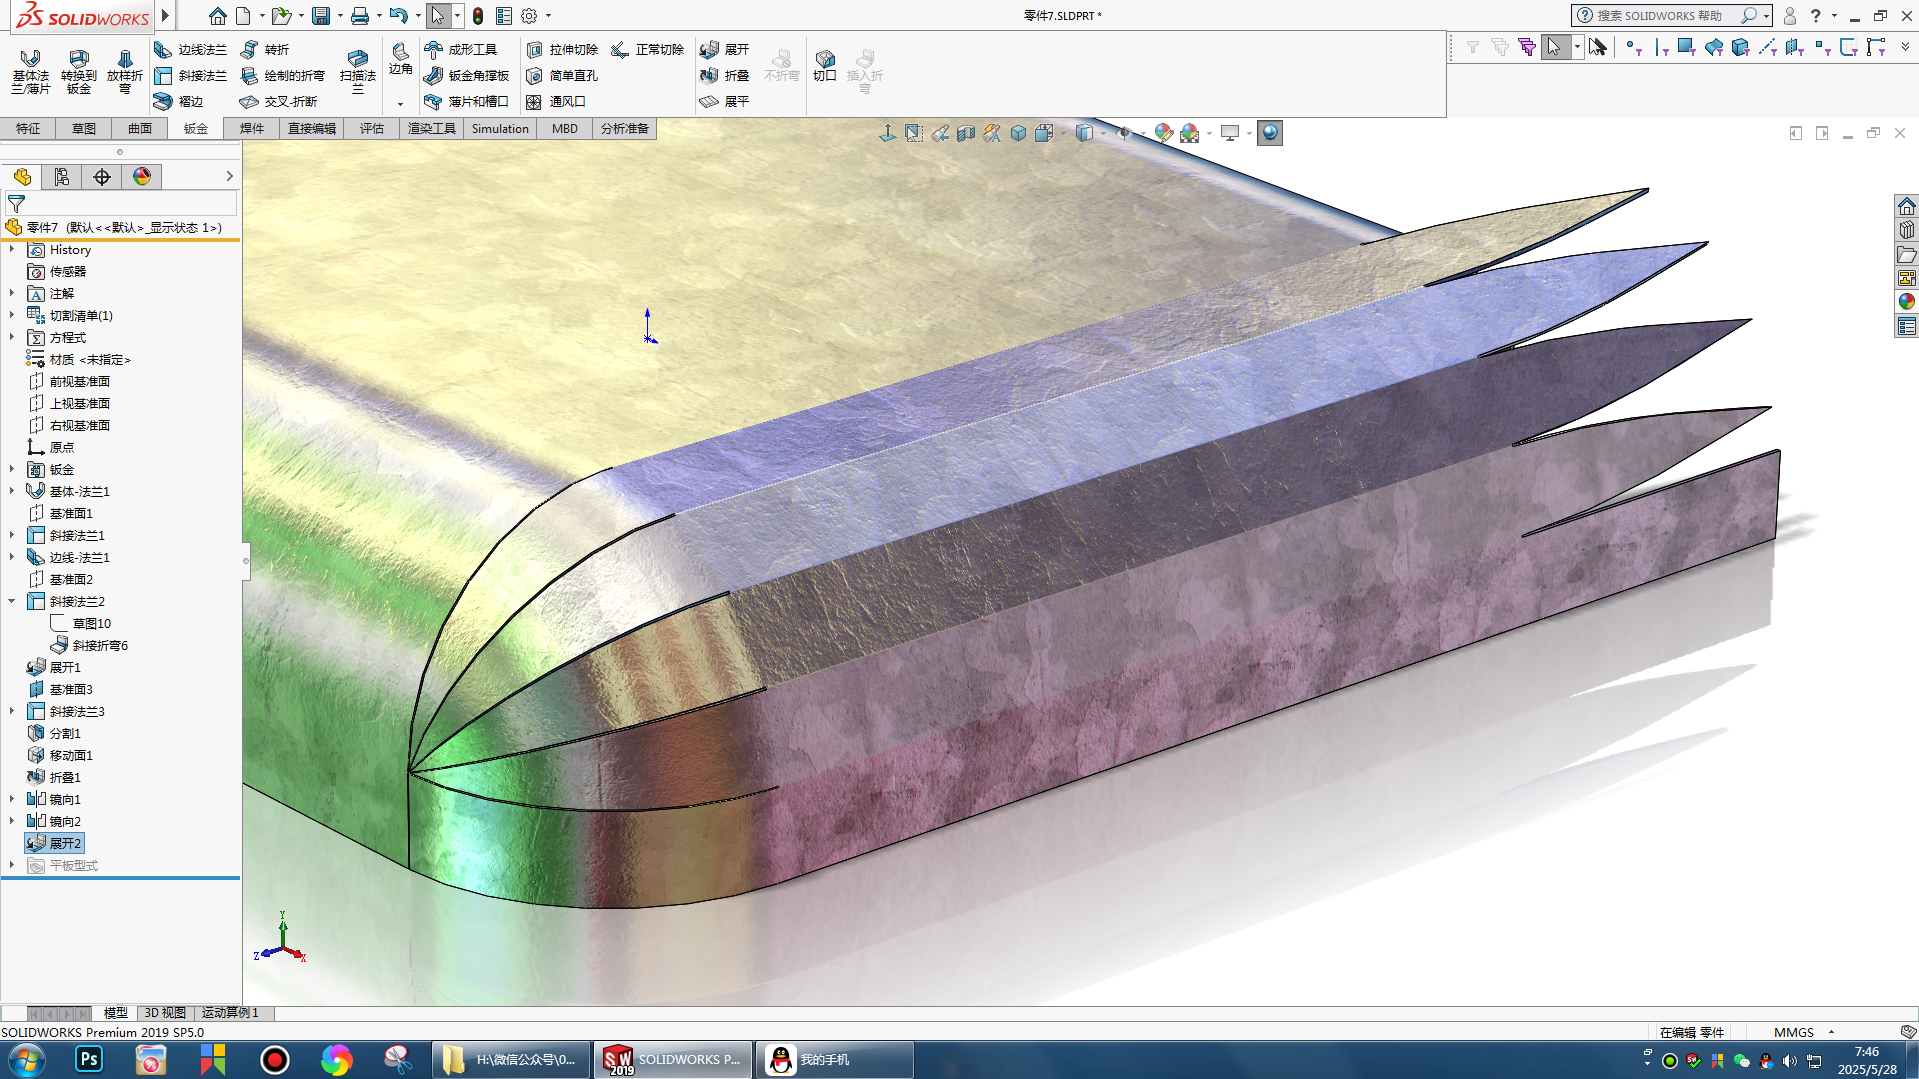Select 绘制的折弯 tool
The height and width of the screenshot is (1079, 1919).
tap(282, 75)
